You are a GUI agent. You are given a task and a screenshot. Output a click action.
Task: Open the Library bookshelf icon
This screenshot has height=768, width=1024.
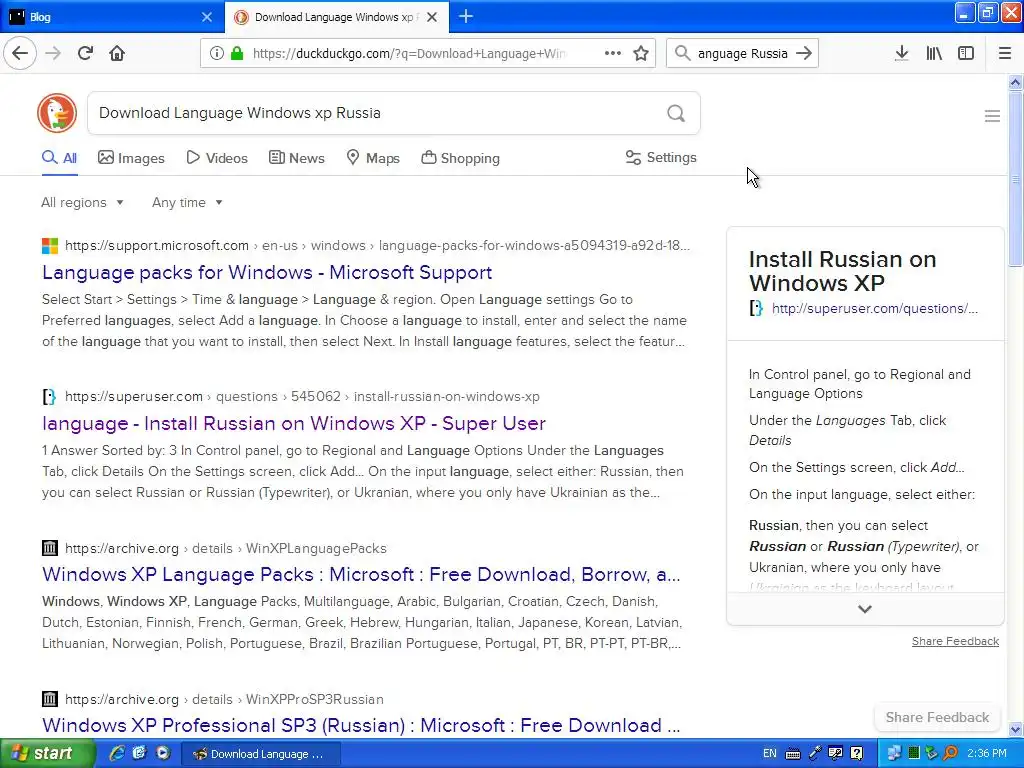934,53
